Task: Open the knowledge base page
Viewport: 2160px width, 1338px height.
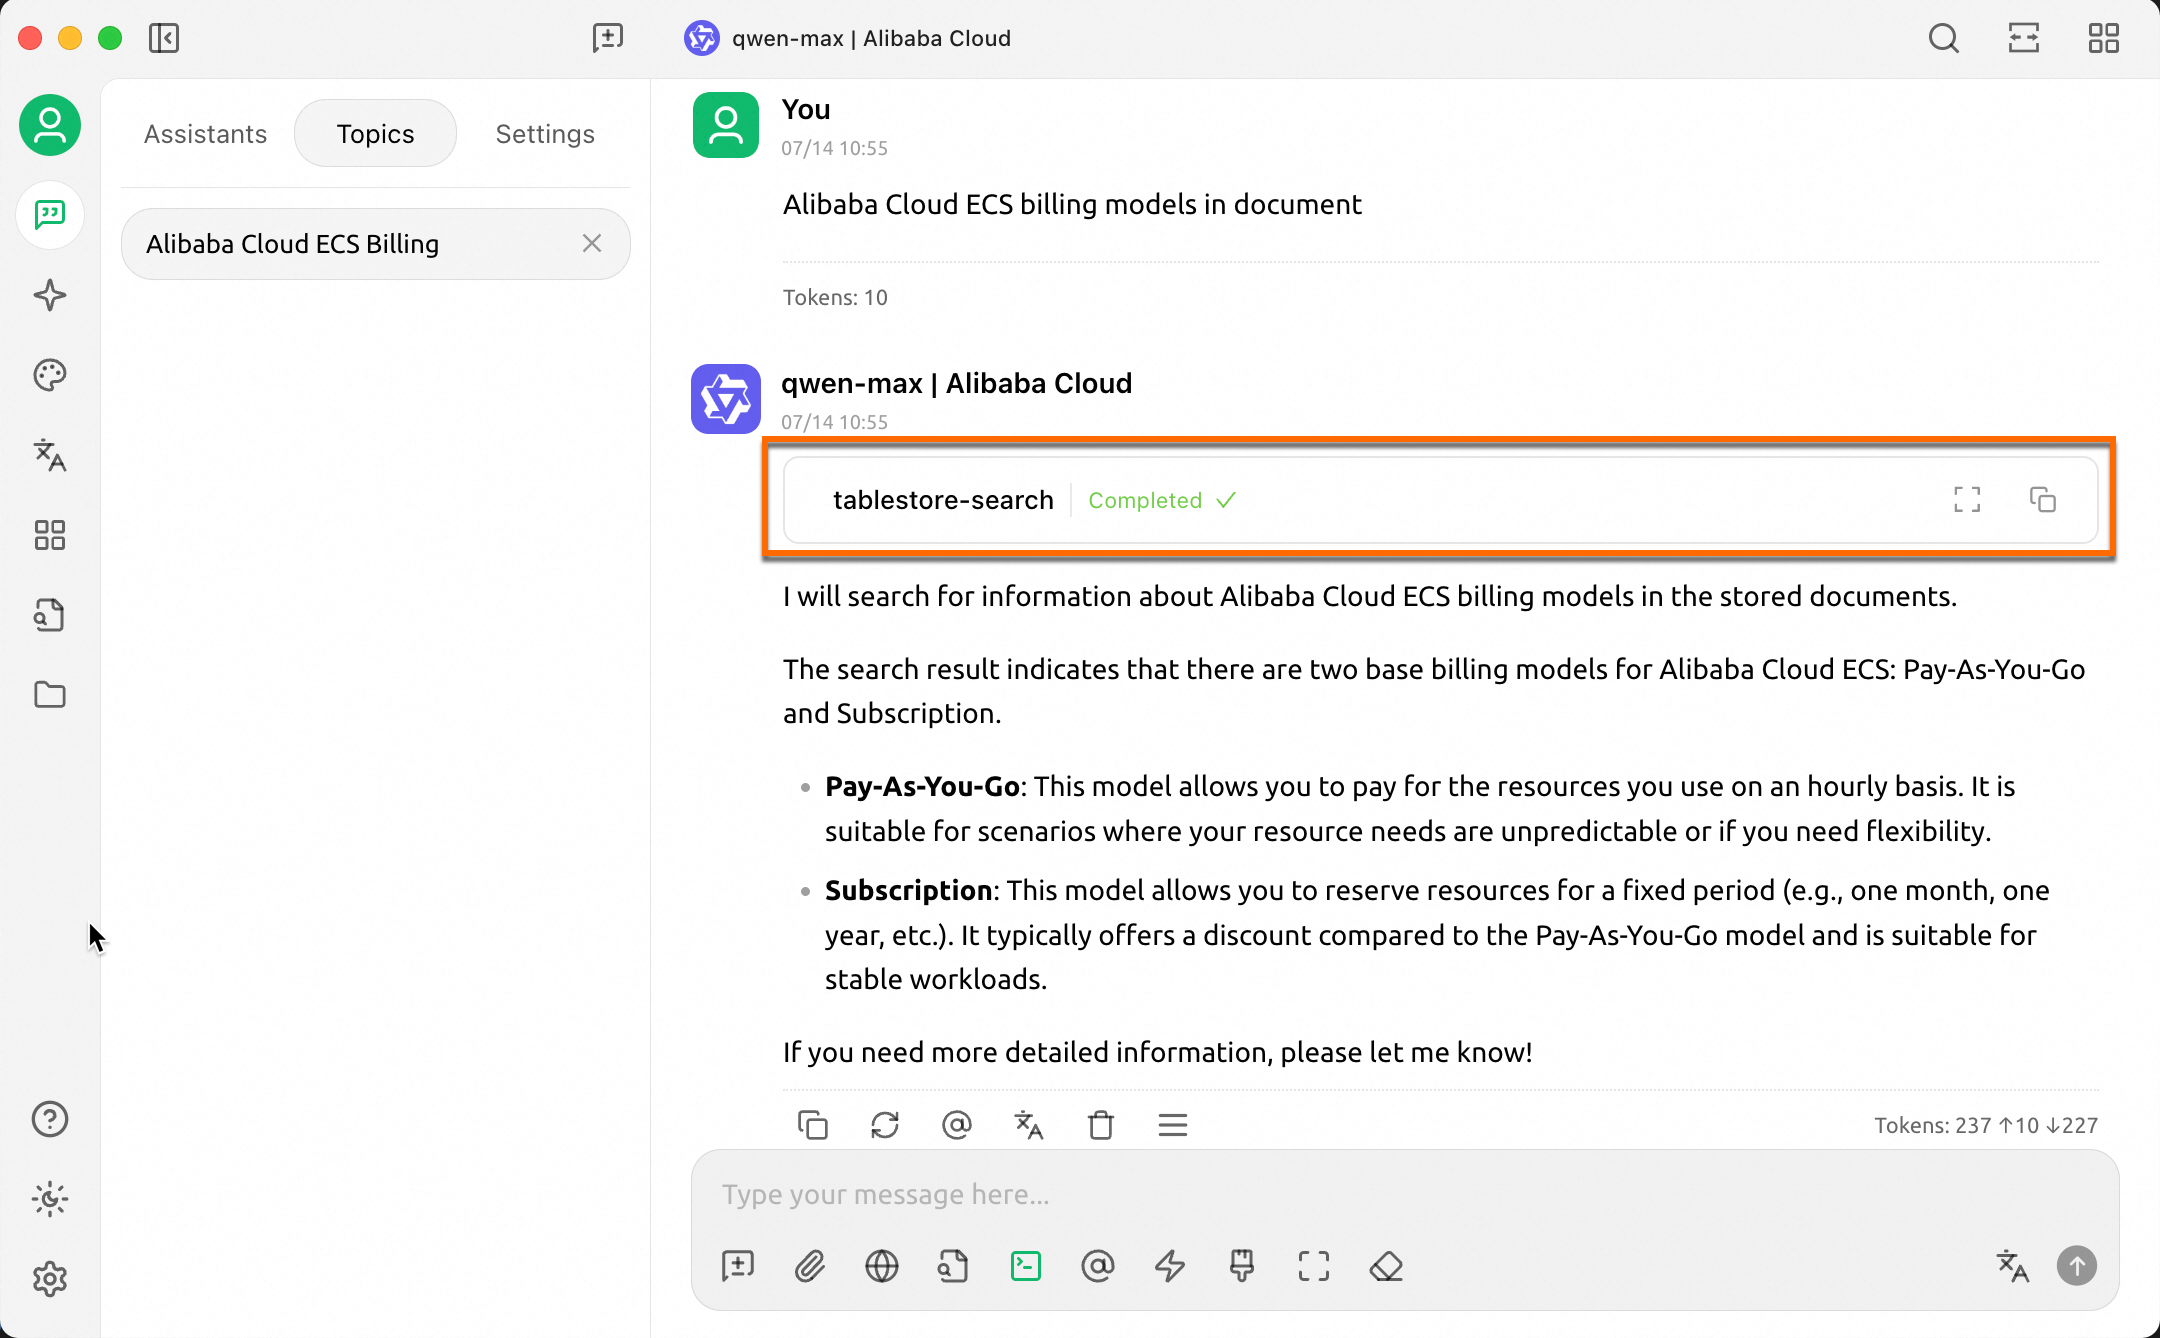Action: 50,615
